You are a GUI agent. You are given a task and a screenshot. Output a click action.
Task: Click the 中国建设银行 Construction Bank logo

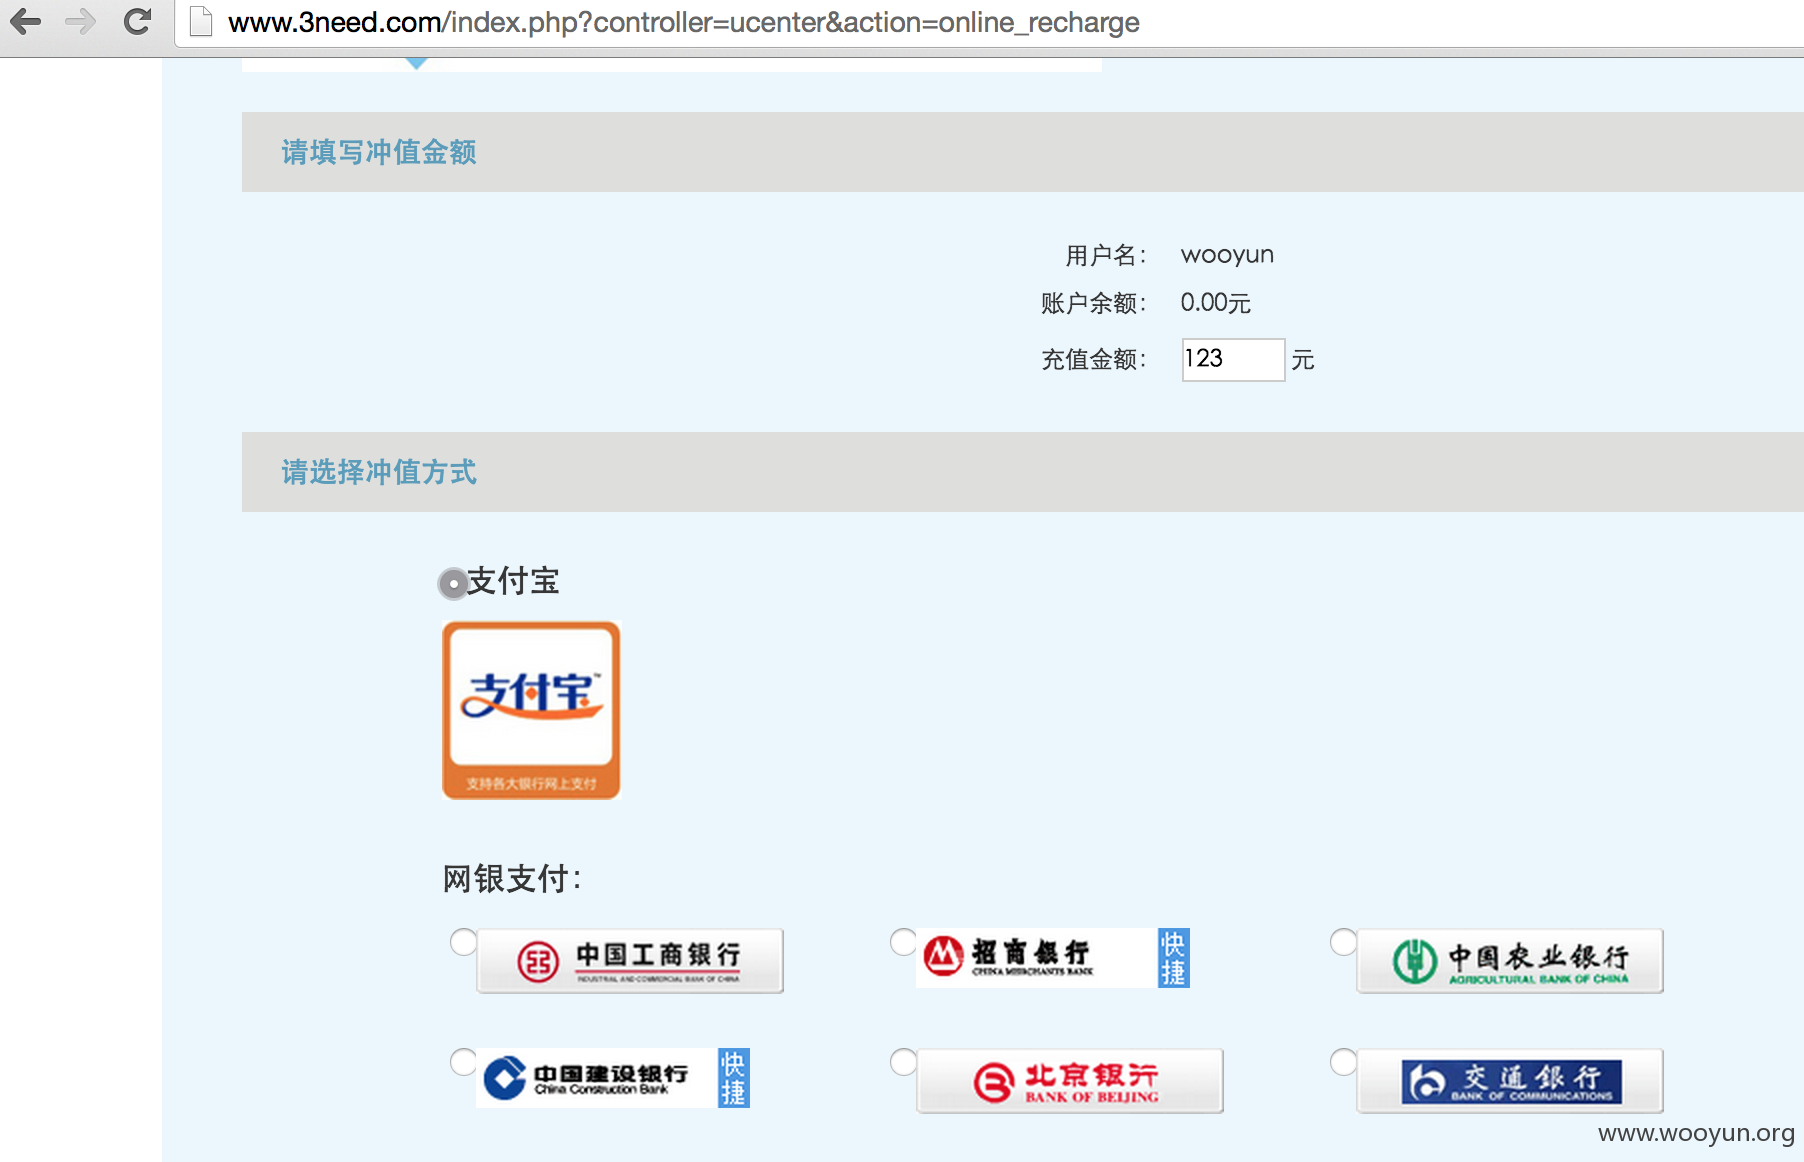pyautogui.click(x=596, y=1078)
